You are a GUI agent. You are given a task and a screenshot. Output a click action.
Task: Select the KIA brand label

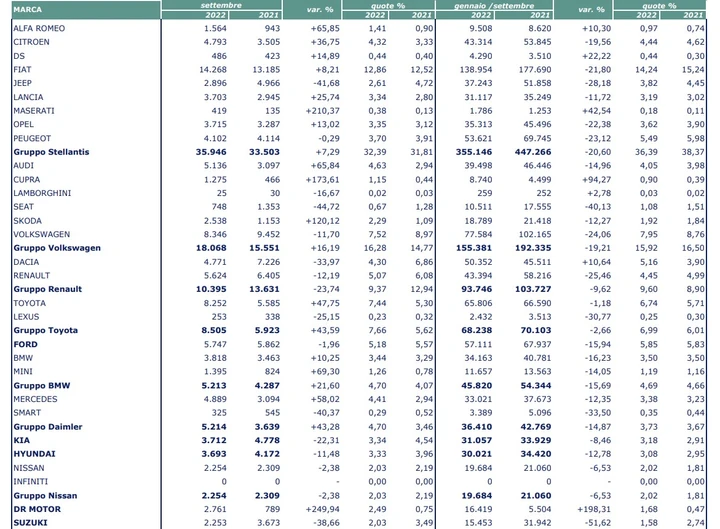(x=22, y=440)
